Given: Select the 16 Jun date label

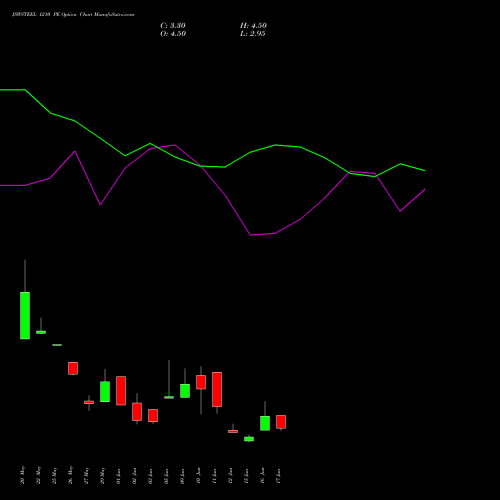Looking at the screenshot, I should pos(262,476).
